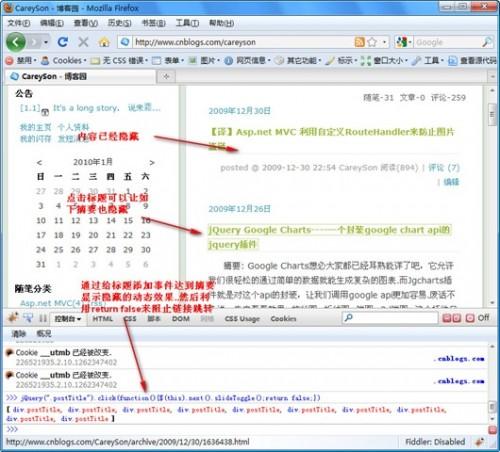Open the 图片 toolbar dropdown

pyautogui.click(x=204, y=61)
